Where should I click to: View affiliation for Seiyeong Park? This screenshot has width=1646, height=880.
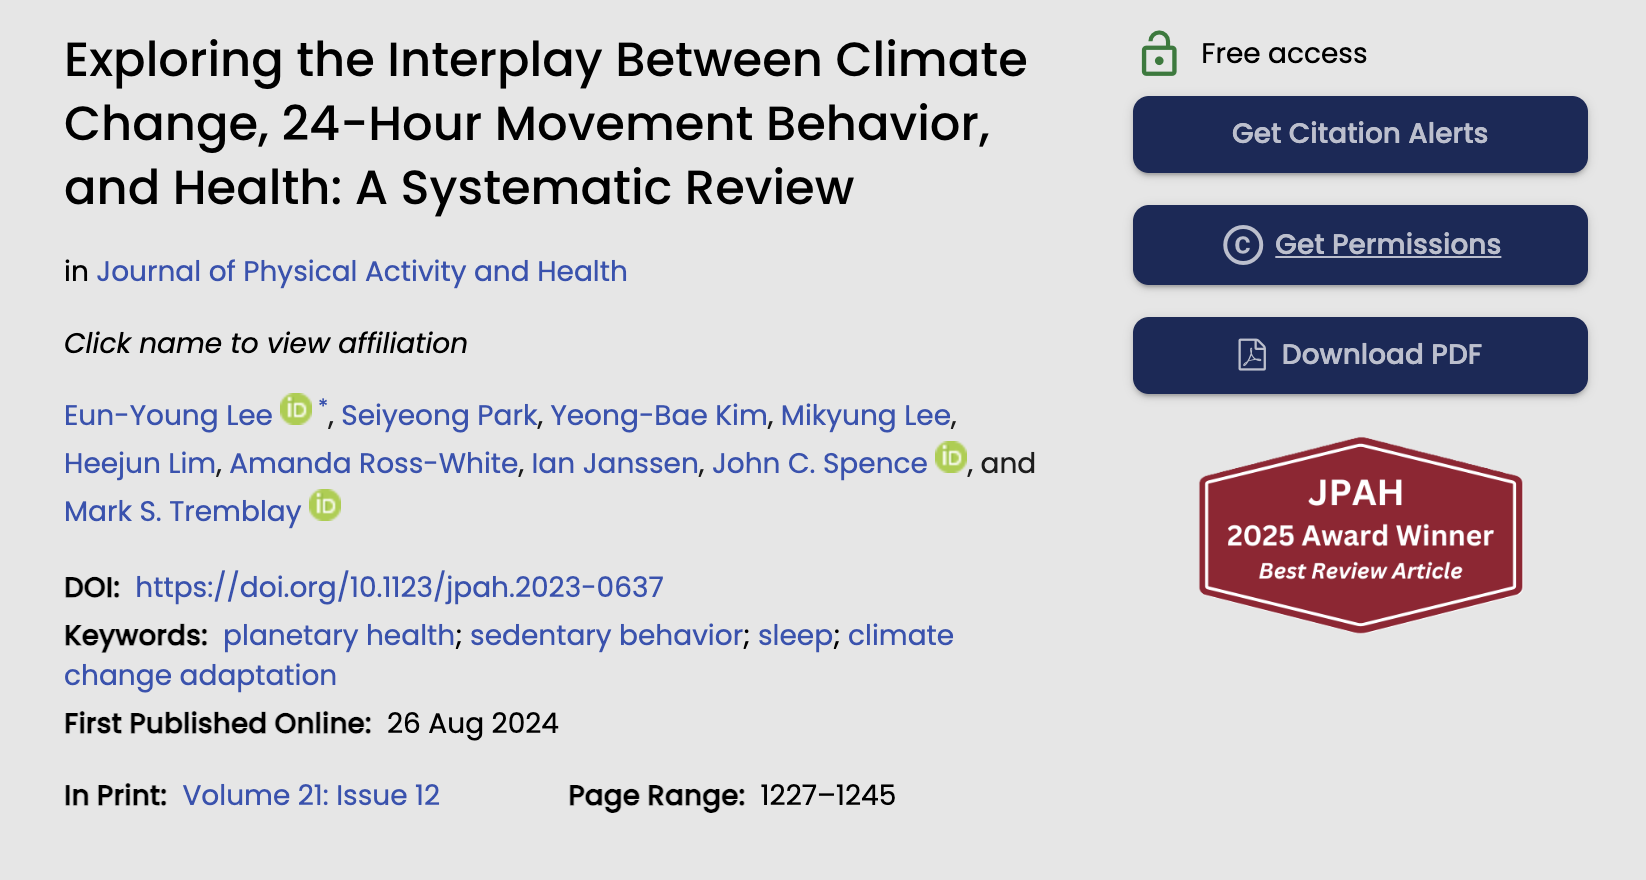coord(439,415)
